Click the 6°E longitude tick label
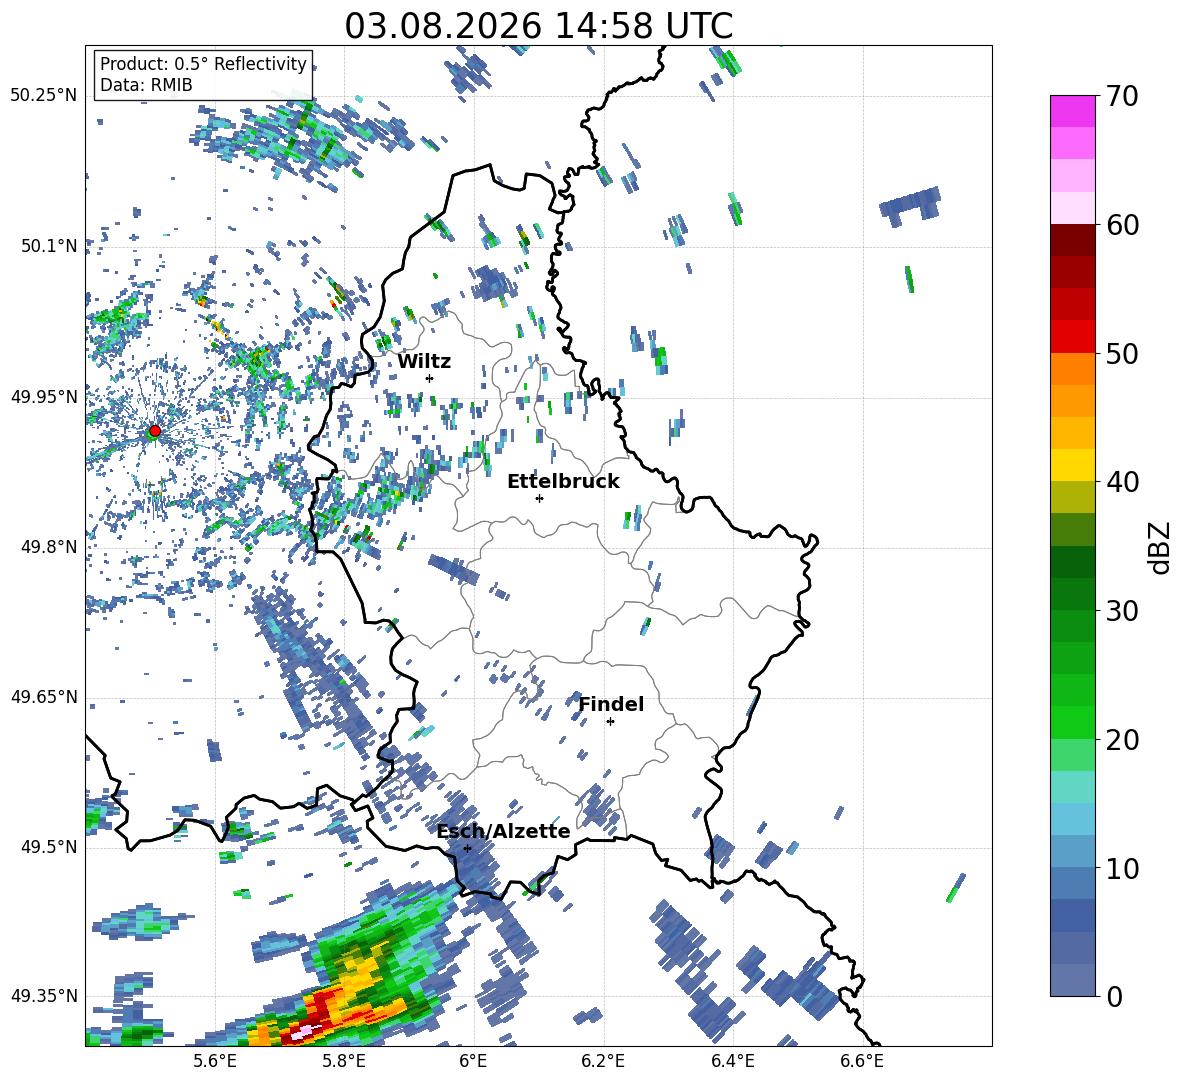Viewport: 1184px width, 1081px height. (473, 1061)
